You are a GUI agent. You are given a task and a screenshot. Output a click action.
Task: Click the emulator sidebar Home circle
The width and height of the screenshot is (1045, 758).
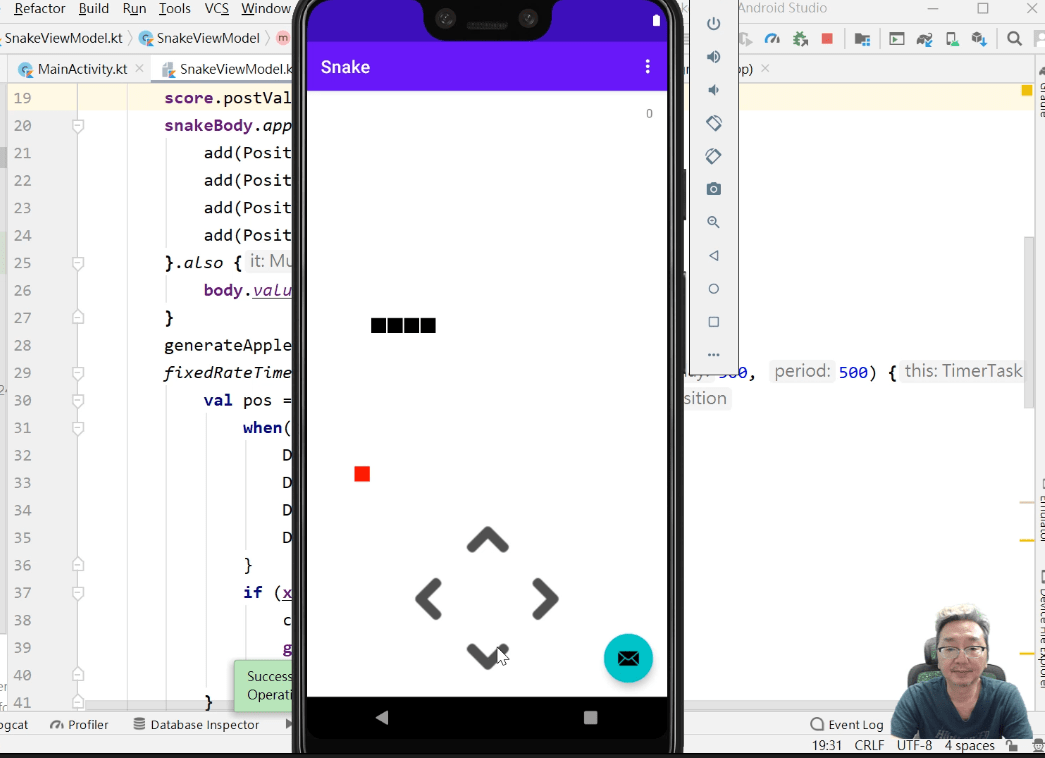[713, 289]
